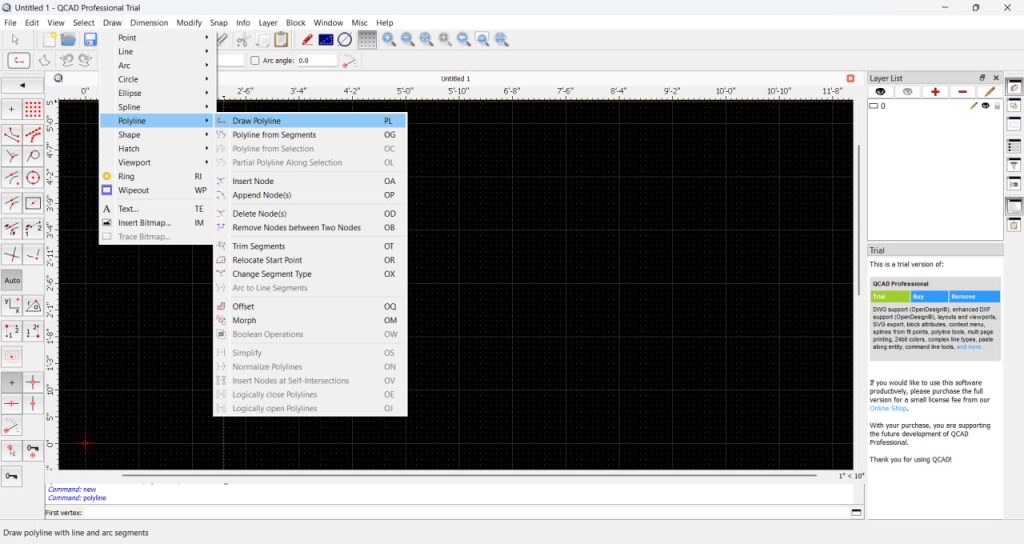1024x544 pixels.
Task: Toggle the lock icon on layer 0
Action: [996, 105]
